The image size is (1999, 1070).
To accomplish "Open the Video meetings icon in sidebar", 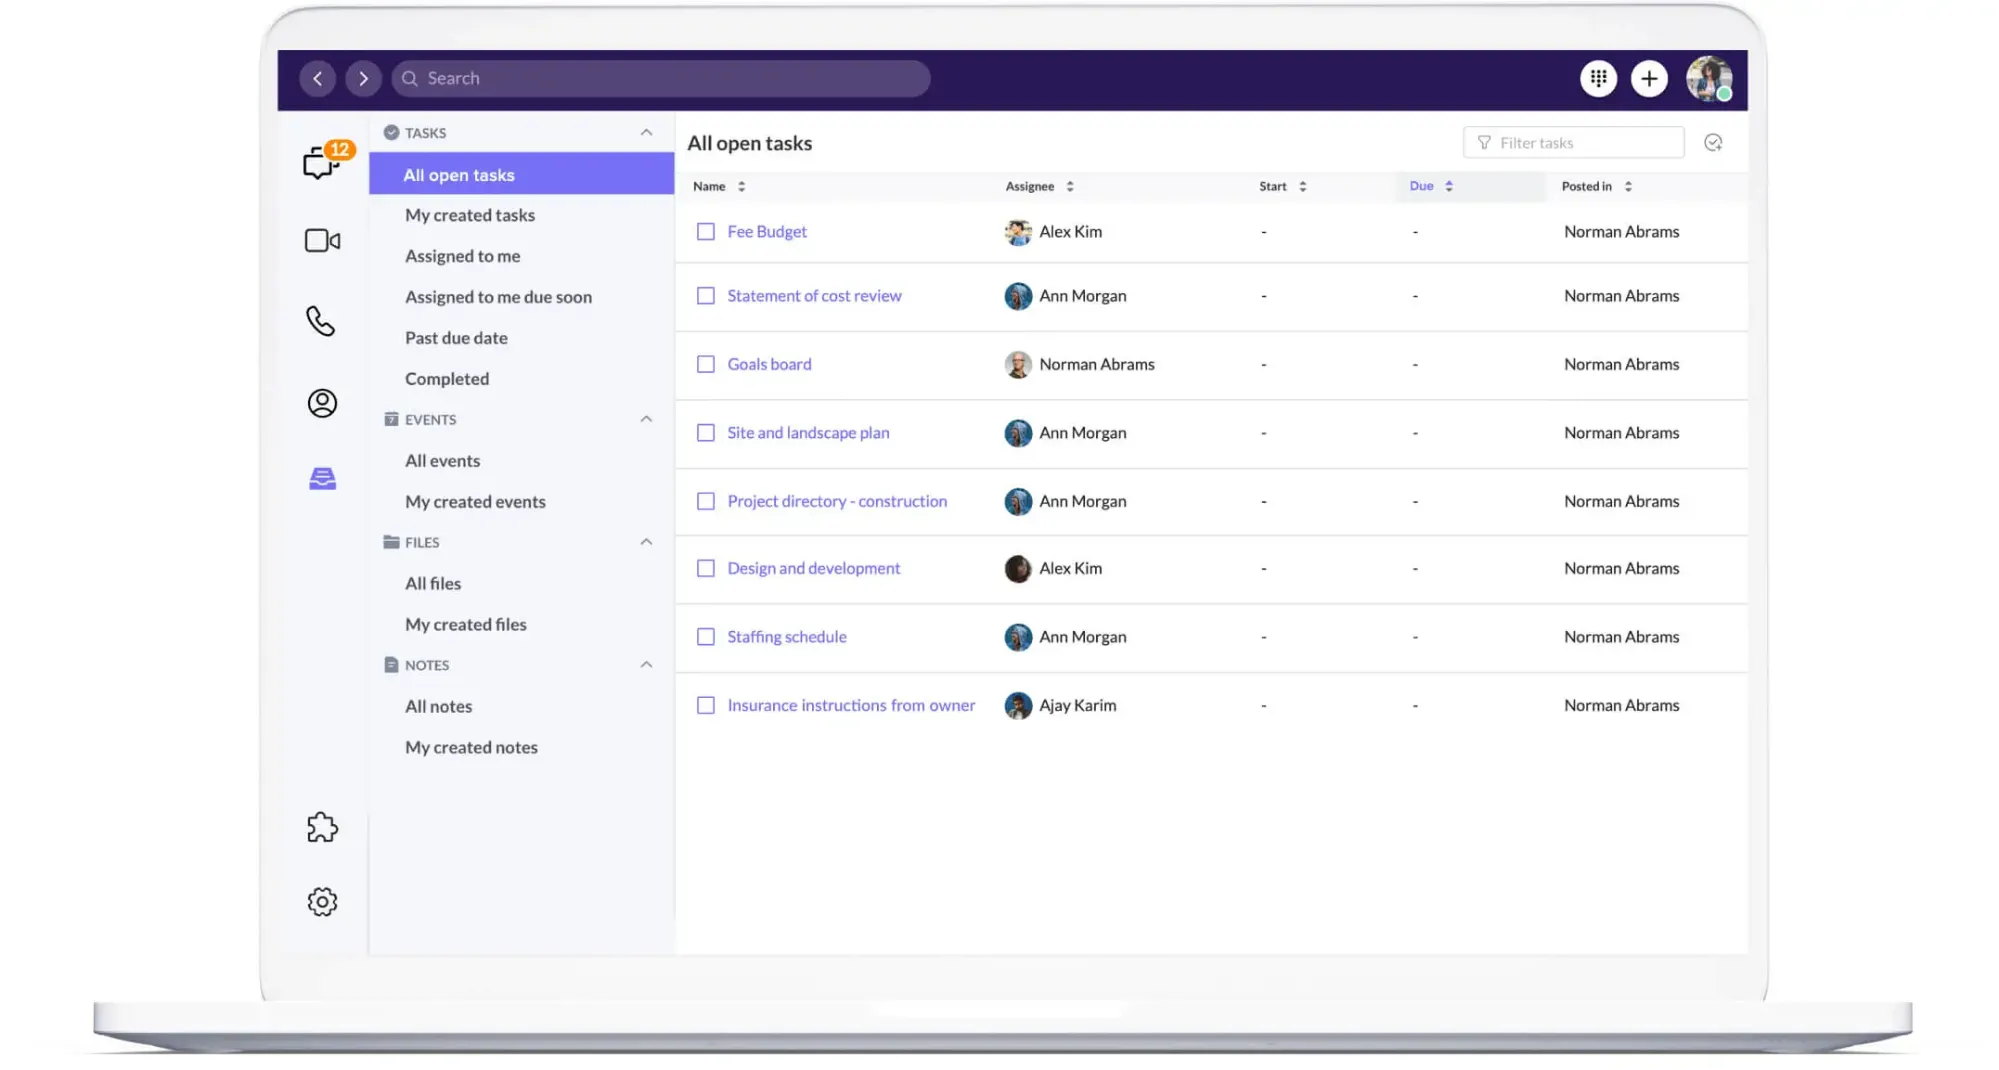I will pos(322,241).
